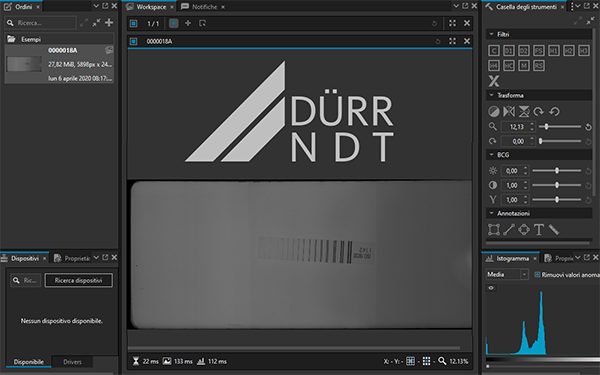Rotate the image clockwise

pos(539,111)
